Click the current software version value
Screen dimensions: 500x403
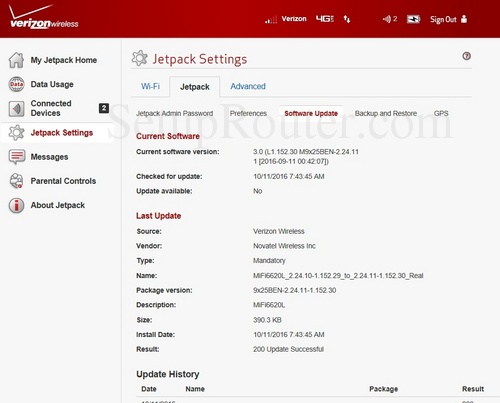pyautogui.click(x=306, y=157)
